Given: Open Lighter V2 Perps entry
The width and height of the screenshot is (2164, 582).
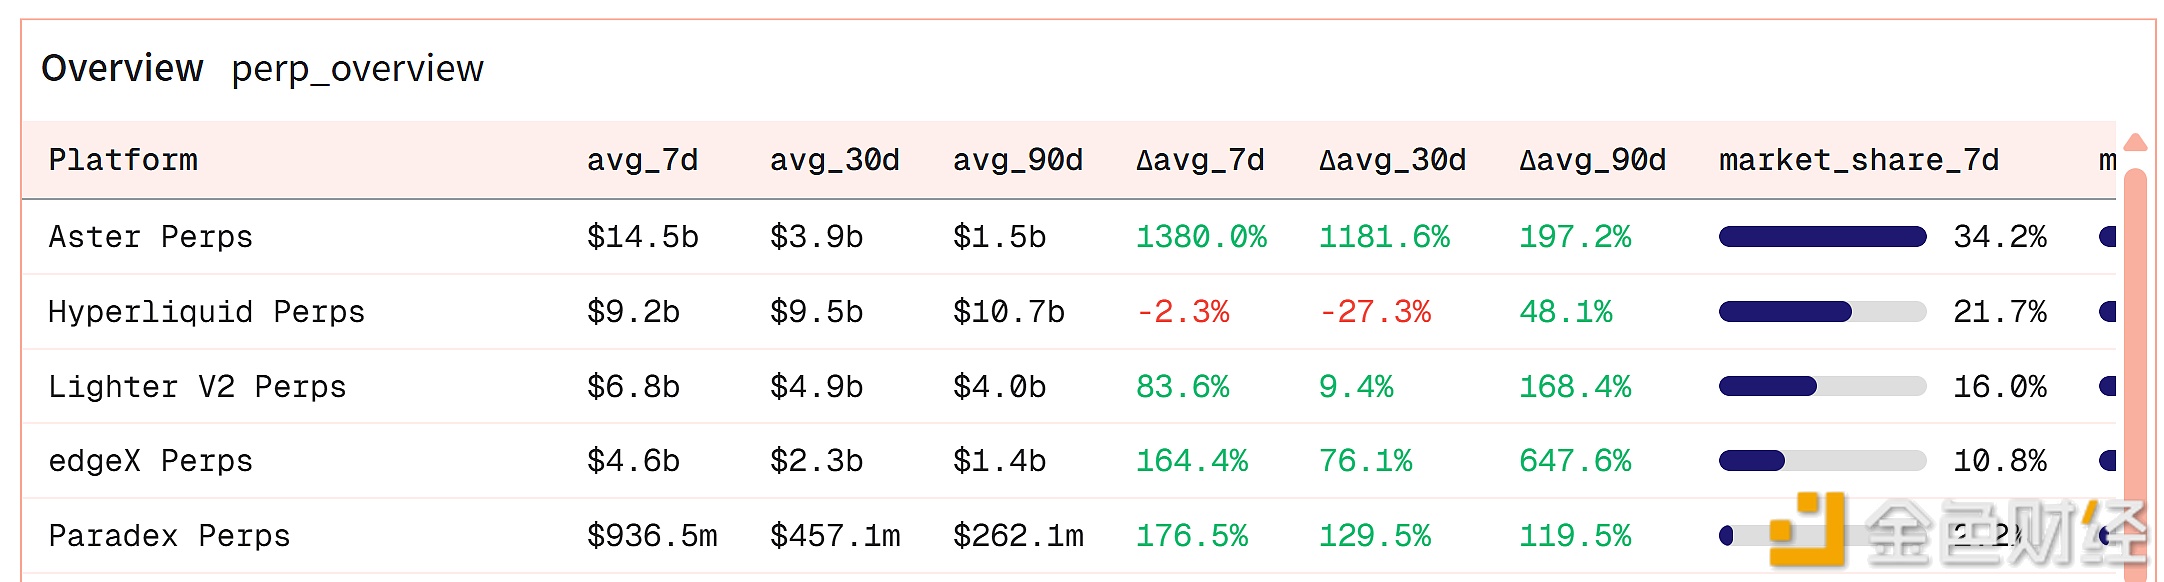Looking at the screenshot, I should click(x=197, y=387).
